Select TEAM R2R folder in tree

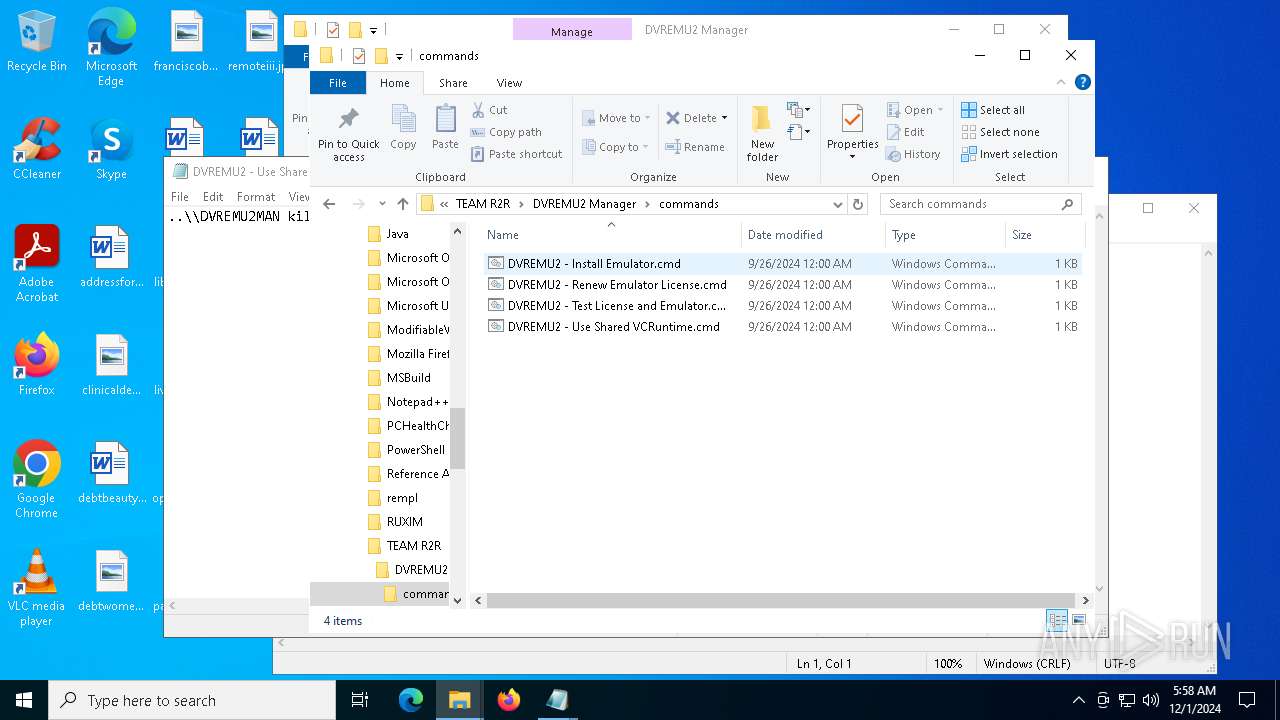pos(405,546)
